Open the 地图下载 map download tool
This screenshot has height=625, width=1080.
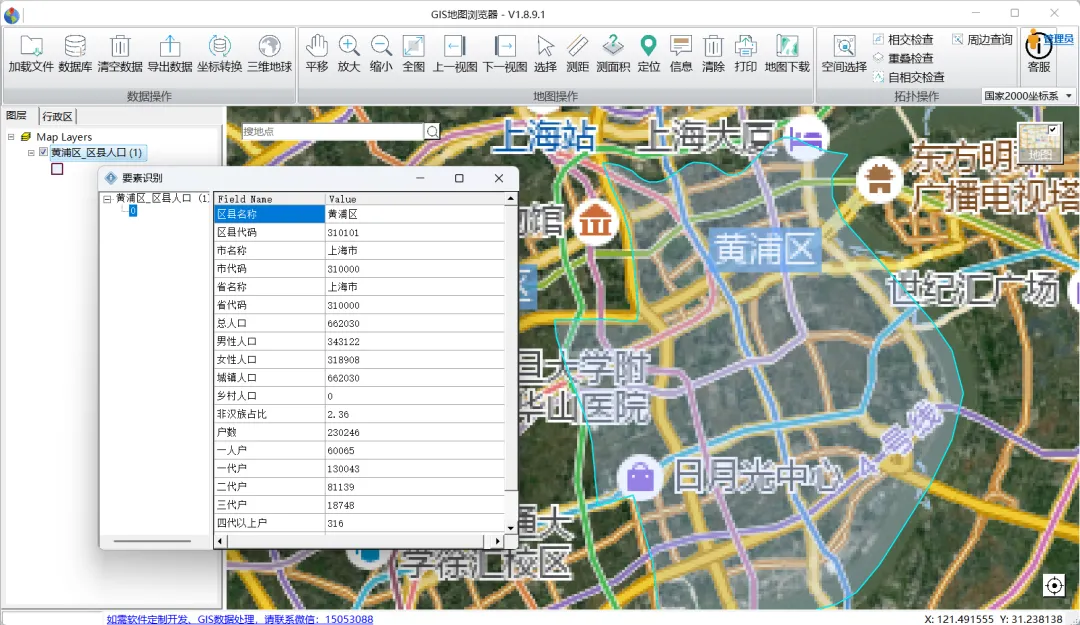pyautogui.click(x=787, y=47)
